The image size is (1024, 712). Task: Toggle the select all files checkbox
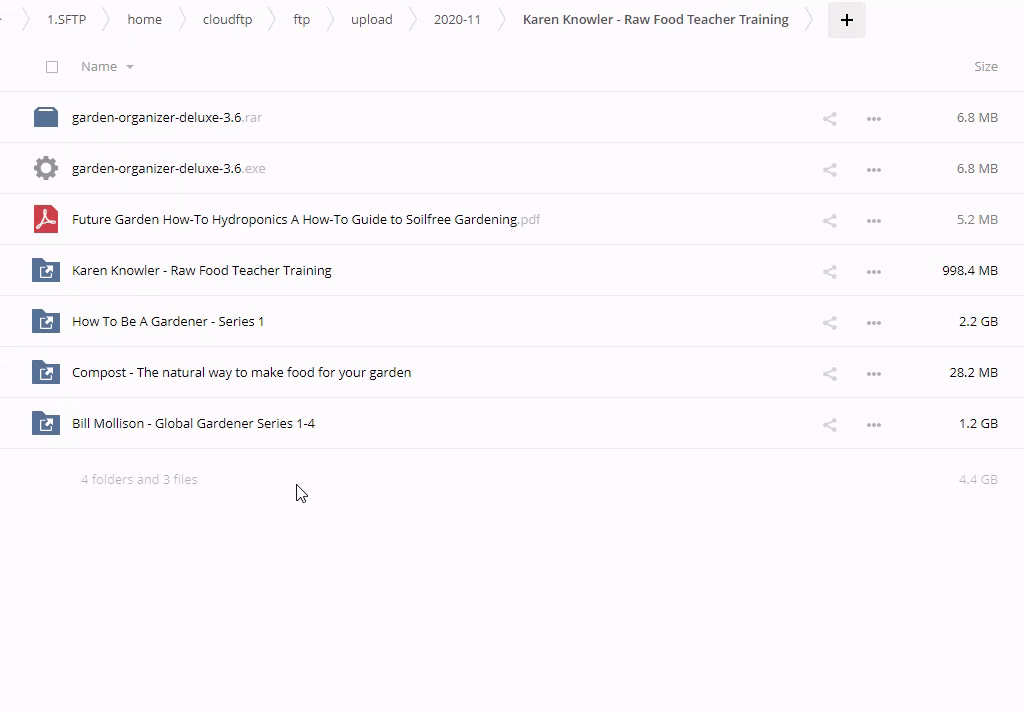(52, 67)
